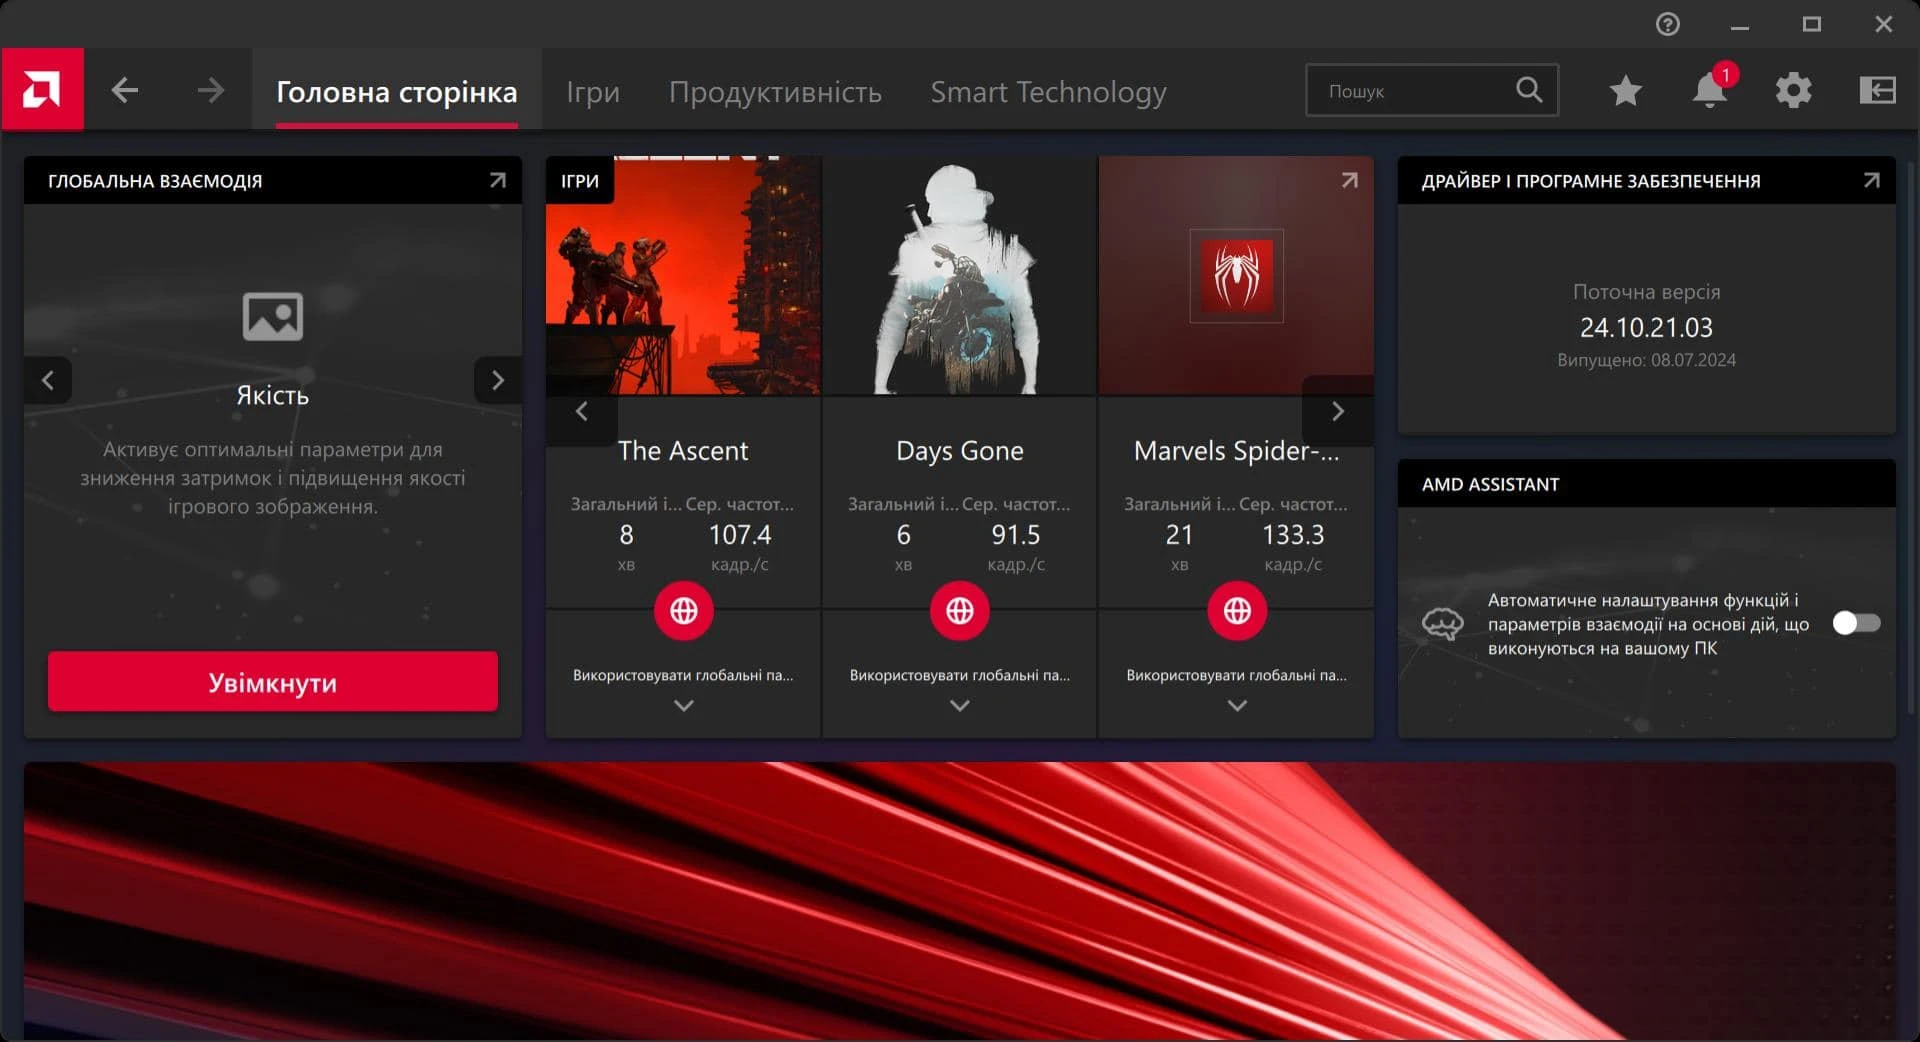Click The Ascent 107.4 кадр./с value

click(x=740, y=546)
